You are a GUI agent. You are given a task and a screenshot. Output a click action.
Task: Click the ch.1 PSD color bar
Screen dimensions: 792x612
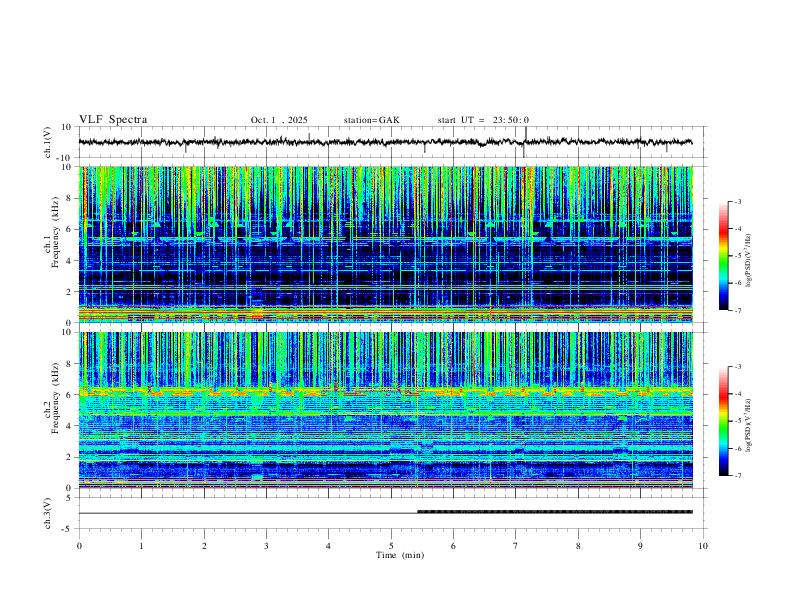(x=723, y=256)
